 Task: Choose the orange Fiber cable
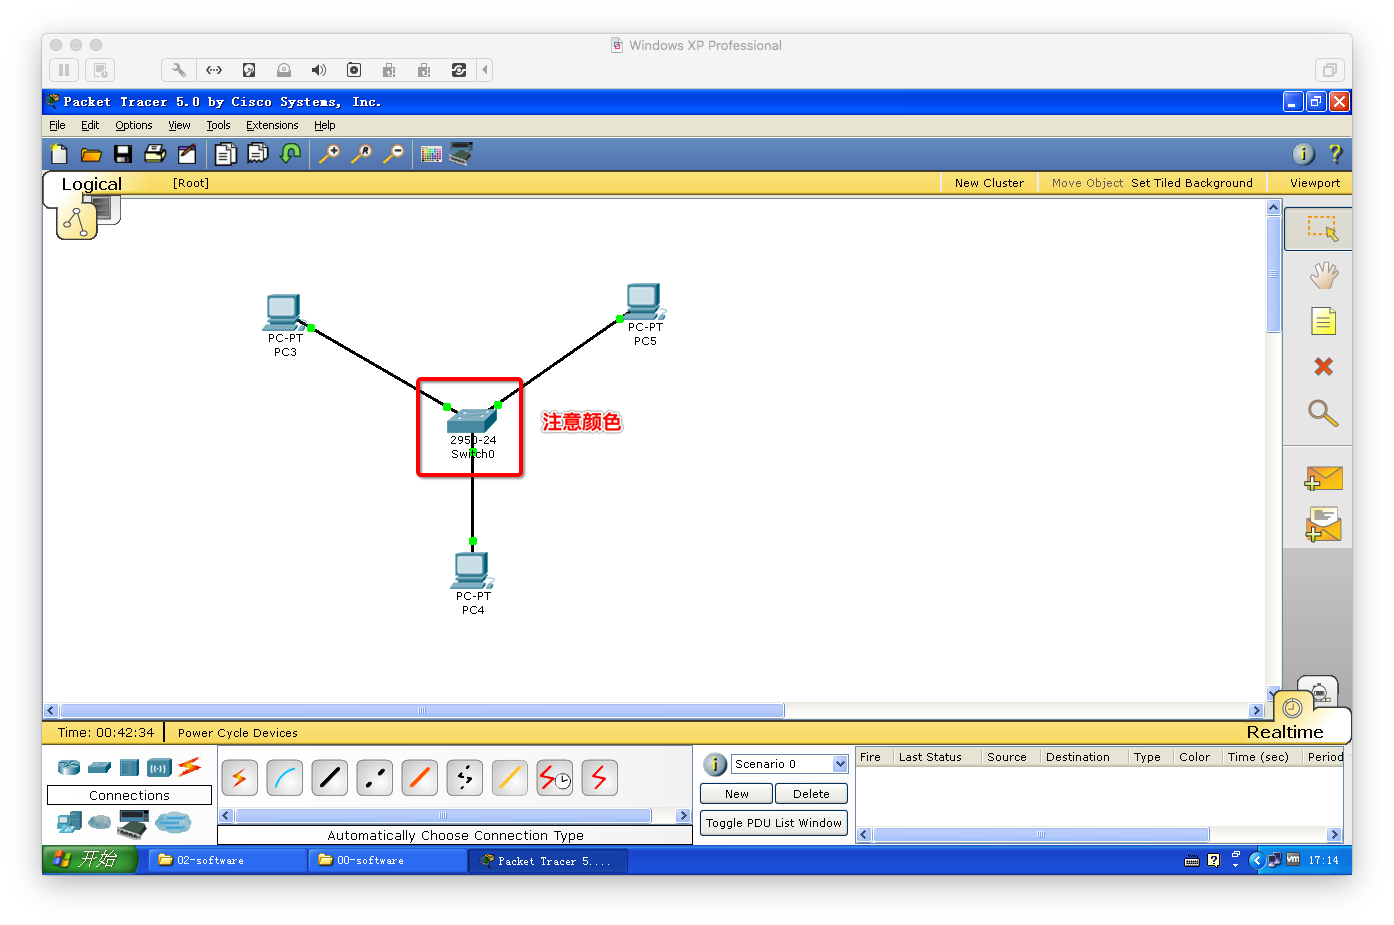coord(419,778)
